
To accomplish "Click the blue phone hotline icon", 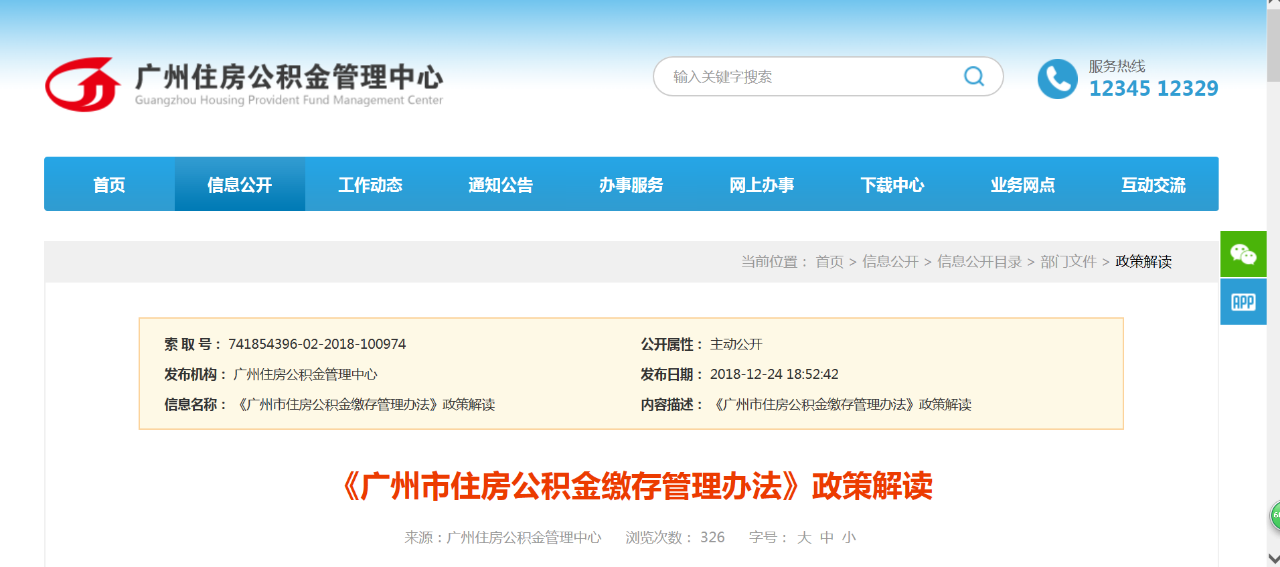I will click(1057, 79).
